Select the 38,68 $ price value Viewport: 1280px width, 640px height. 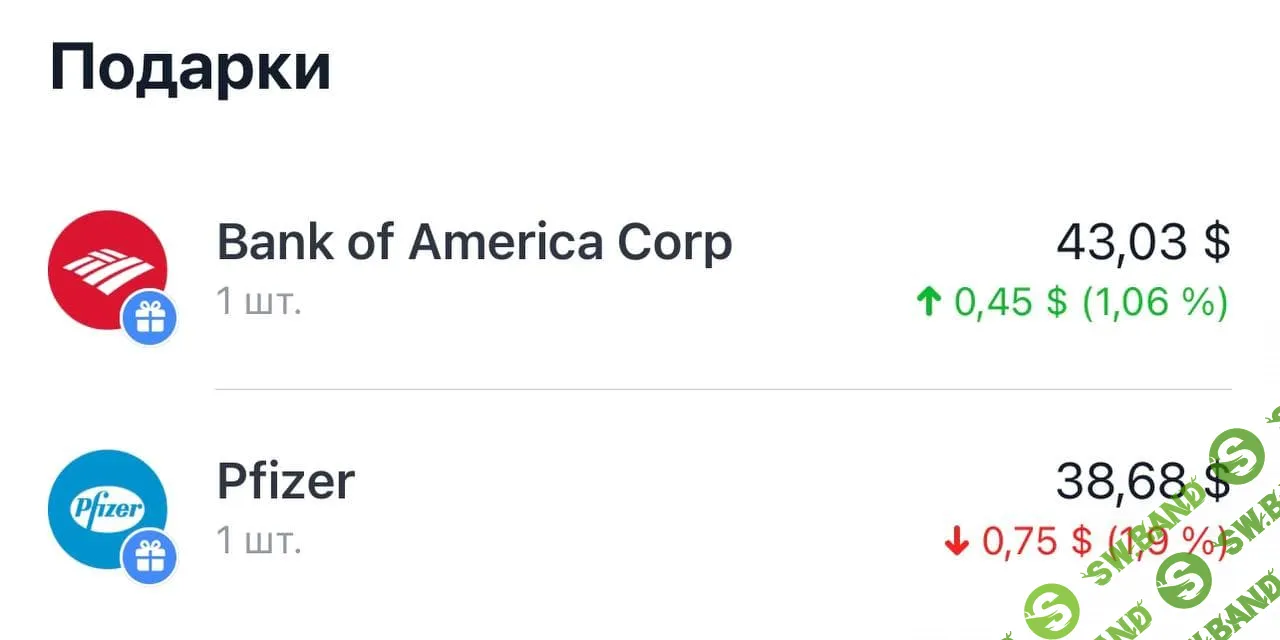[x=1143, y=482]
